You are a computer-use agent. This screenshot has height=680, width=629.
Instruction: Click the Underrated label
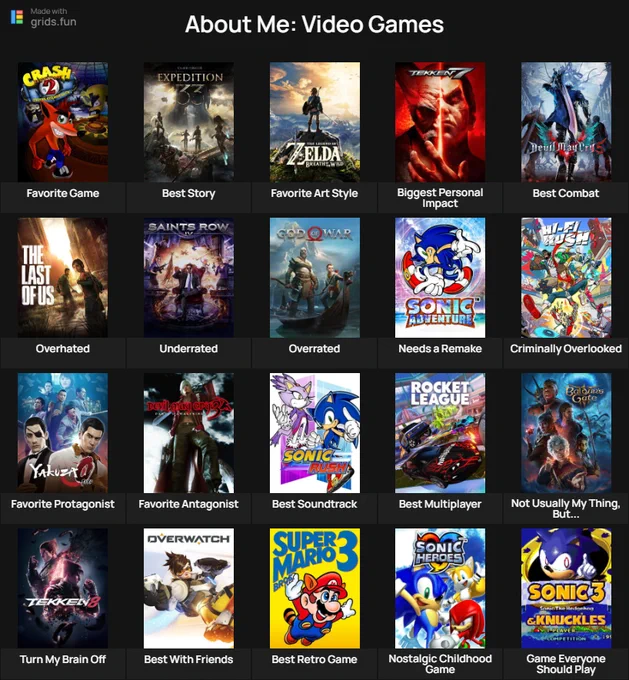(189, 349)
